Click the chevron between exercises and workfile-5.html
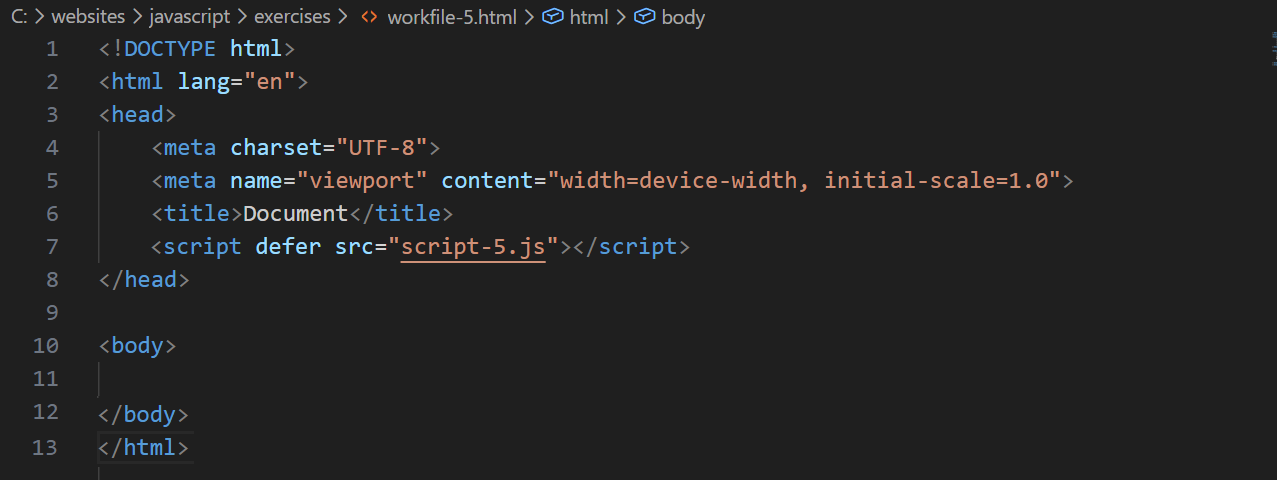 [x=343, y=17]
